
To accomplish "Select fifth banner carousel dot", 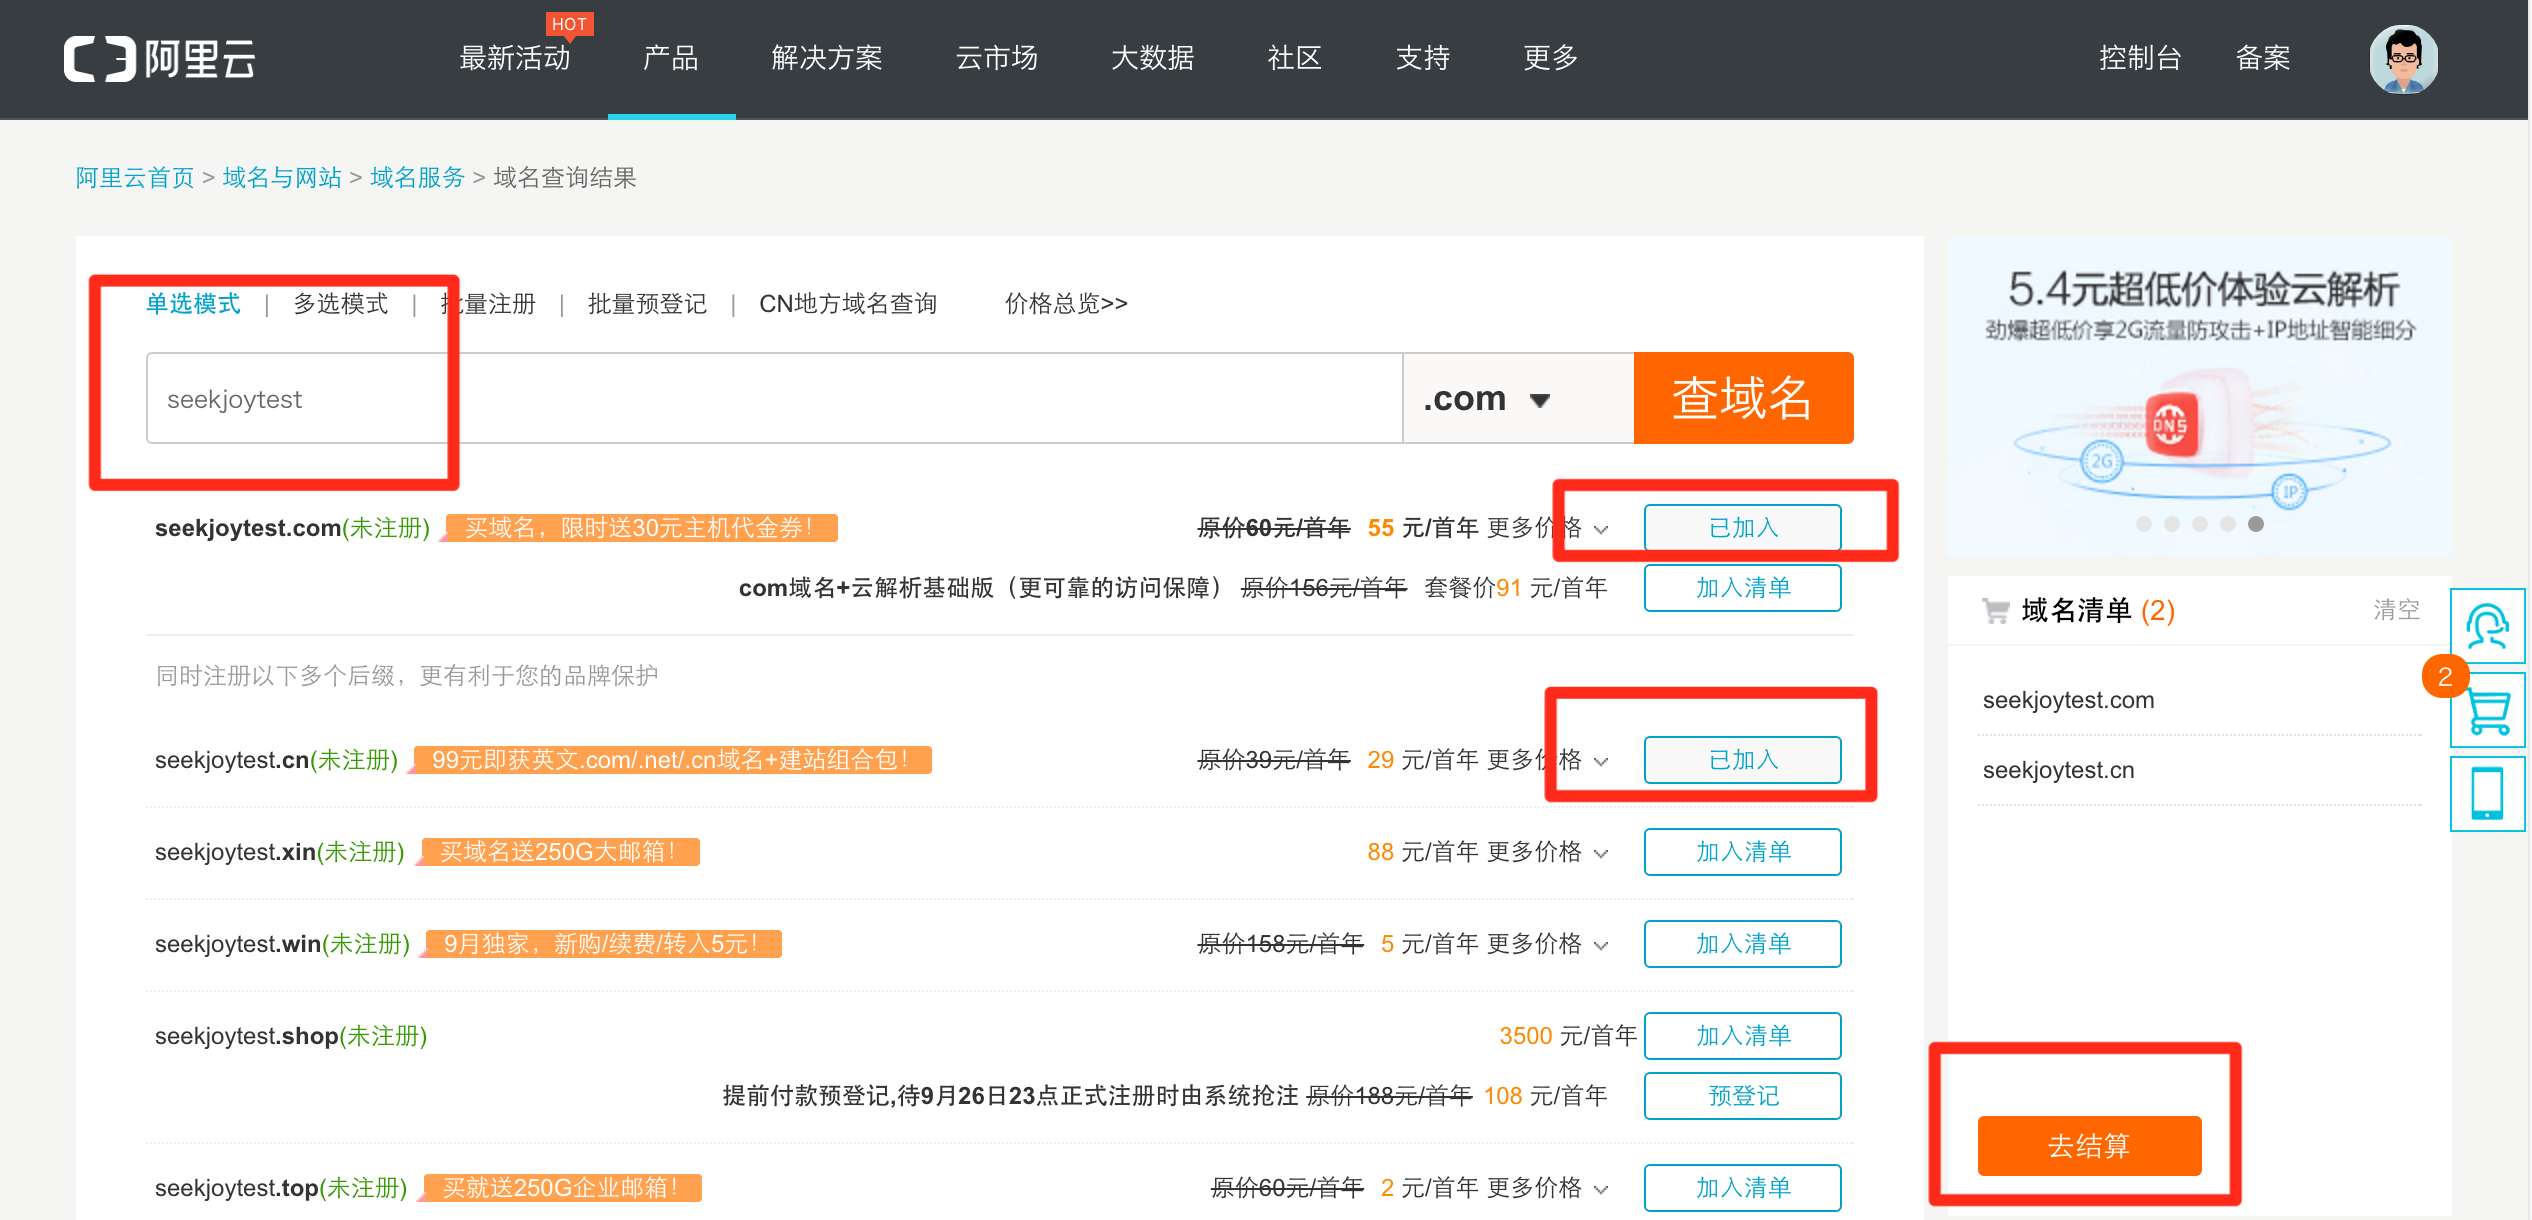I will (x=2255, y=524).
